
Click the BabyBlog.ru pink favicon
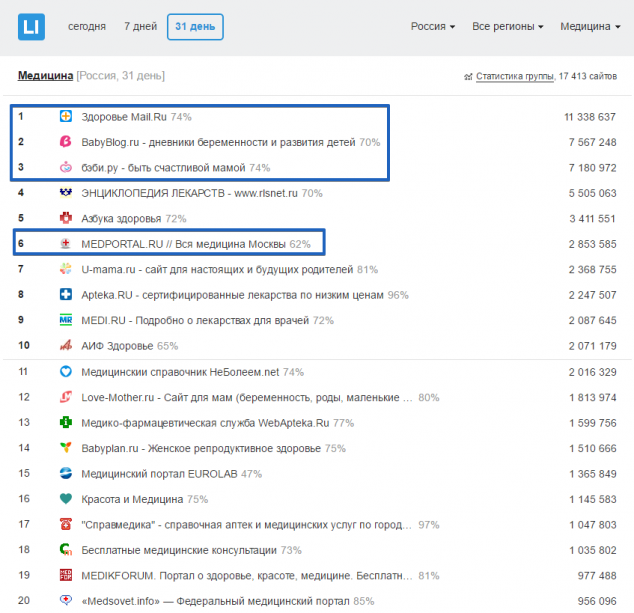66,142
